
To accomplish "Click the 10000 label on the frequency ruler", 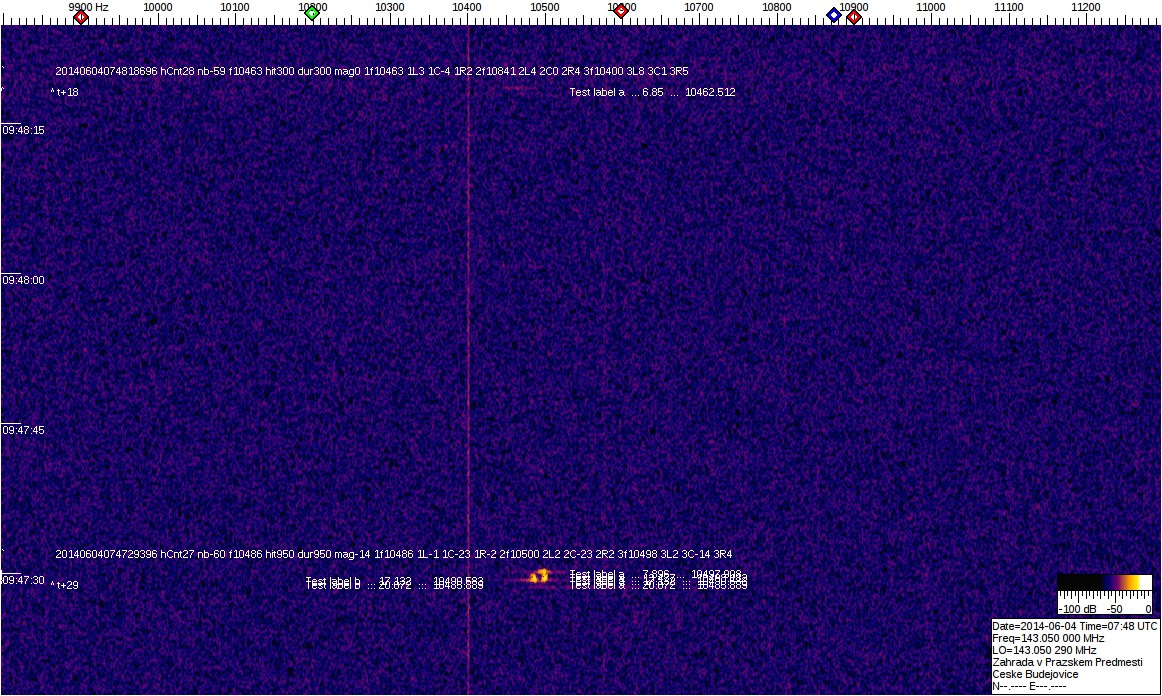I will (x=157, y=7).
